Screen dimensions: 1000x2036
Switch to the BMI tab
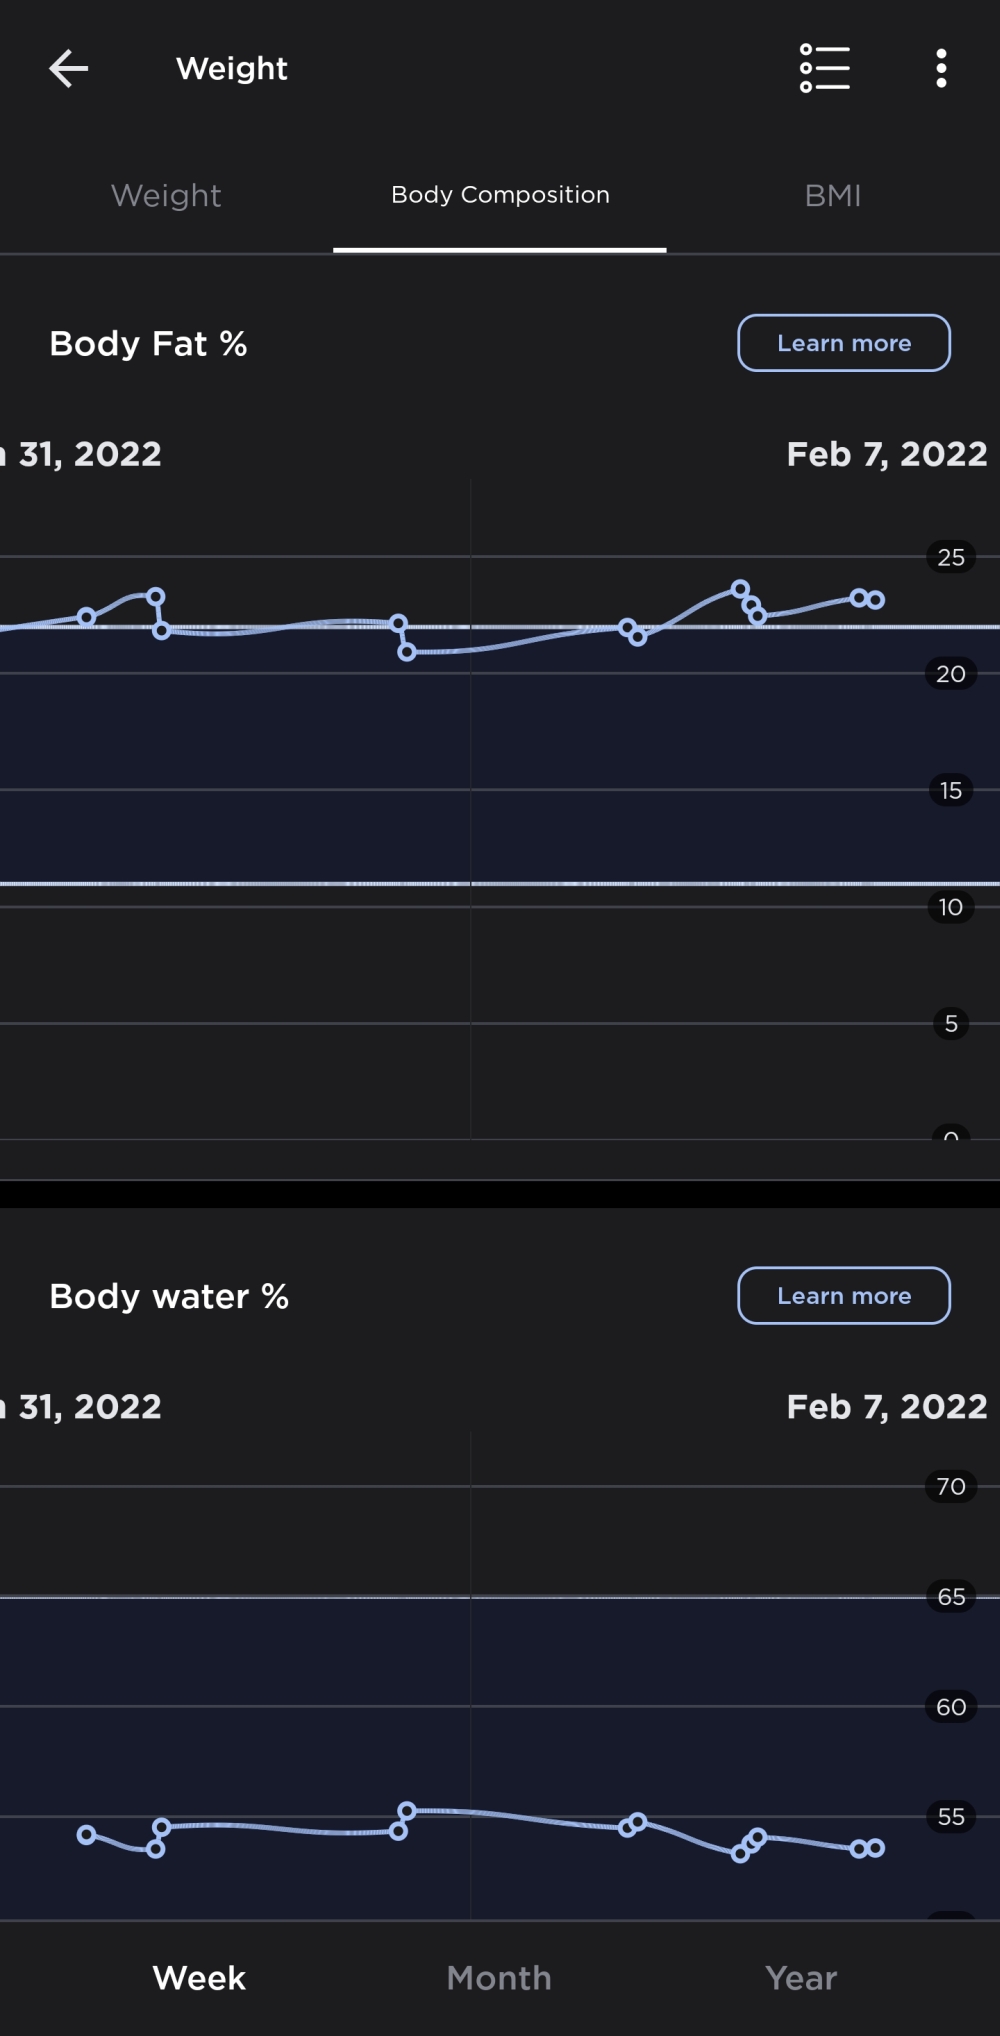pyautogui.click(x=833, y=196)
